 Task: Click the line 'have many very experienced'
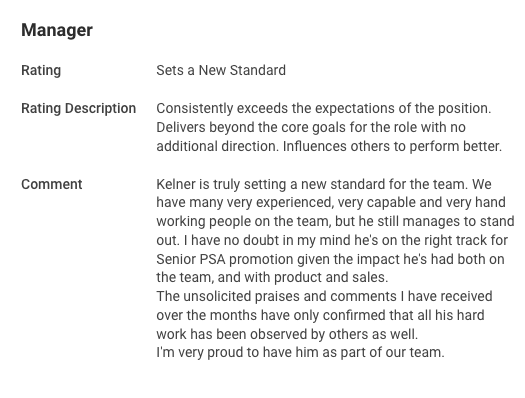tap(331, 203)
